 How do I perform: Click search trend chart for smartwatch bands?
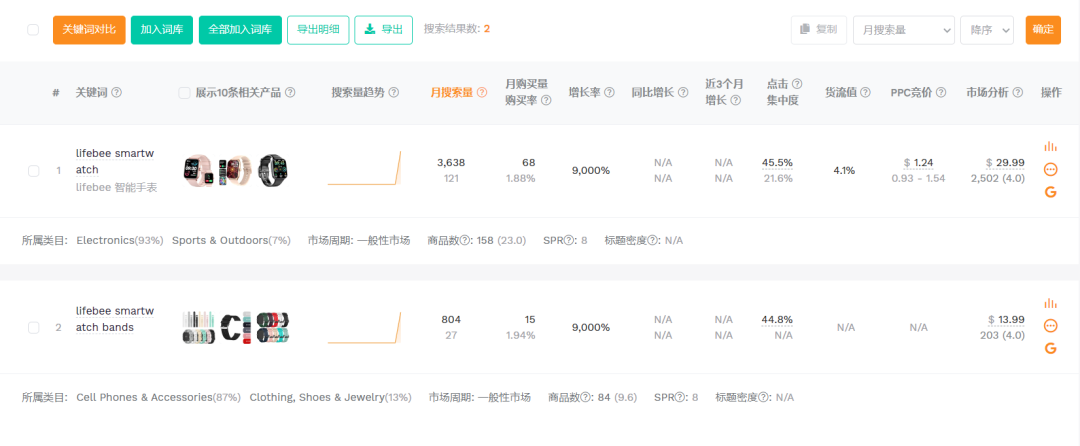[364, 327]
